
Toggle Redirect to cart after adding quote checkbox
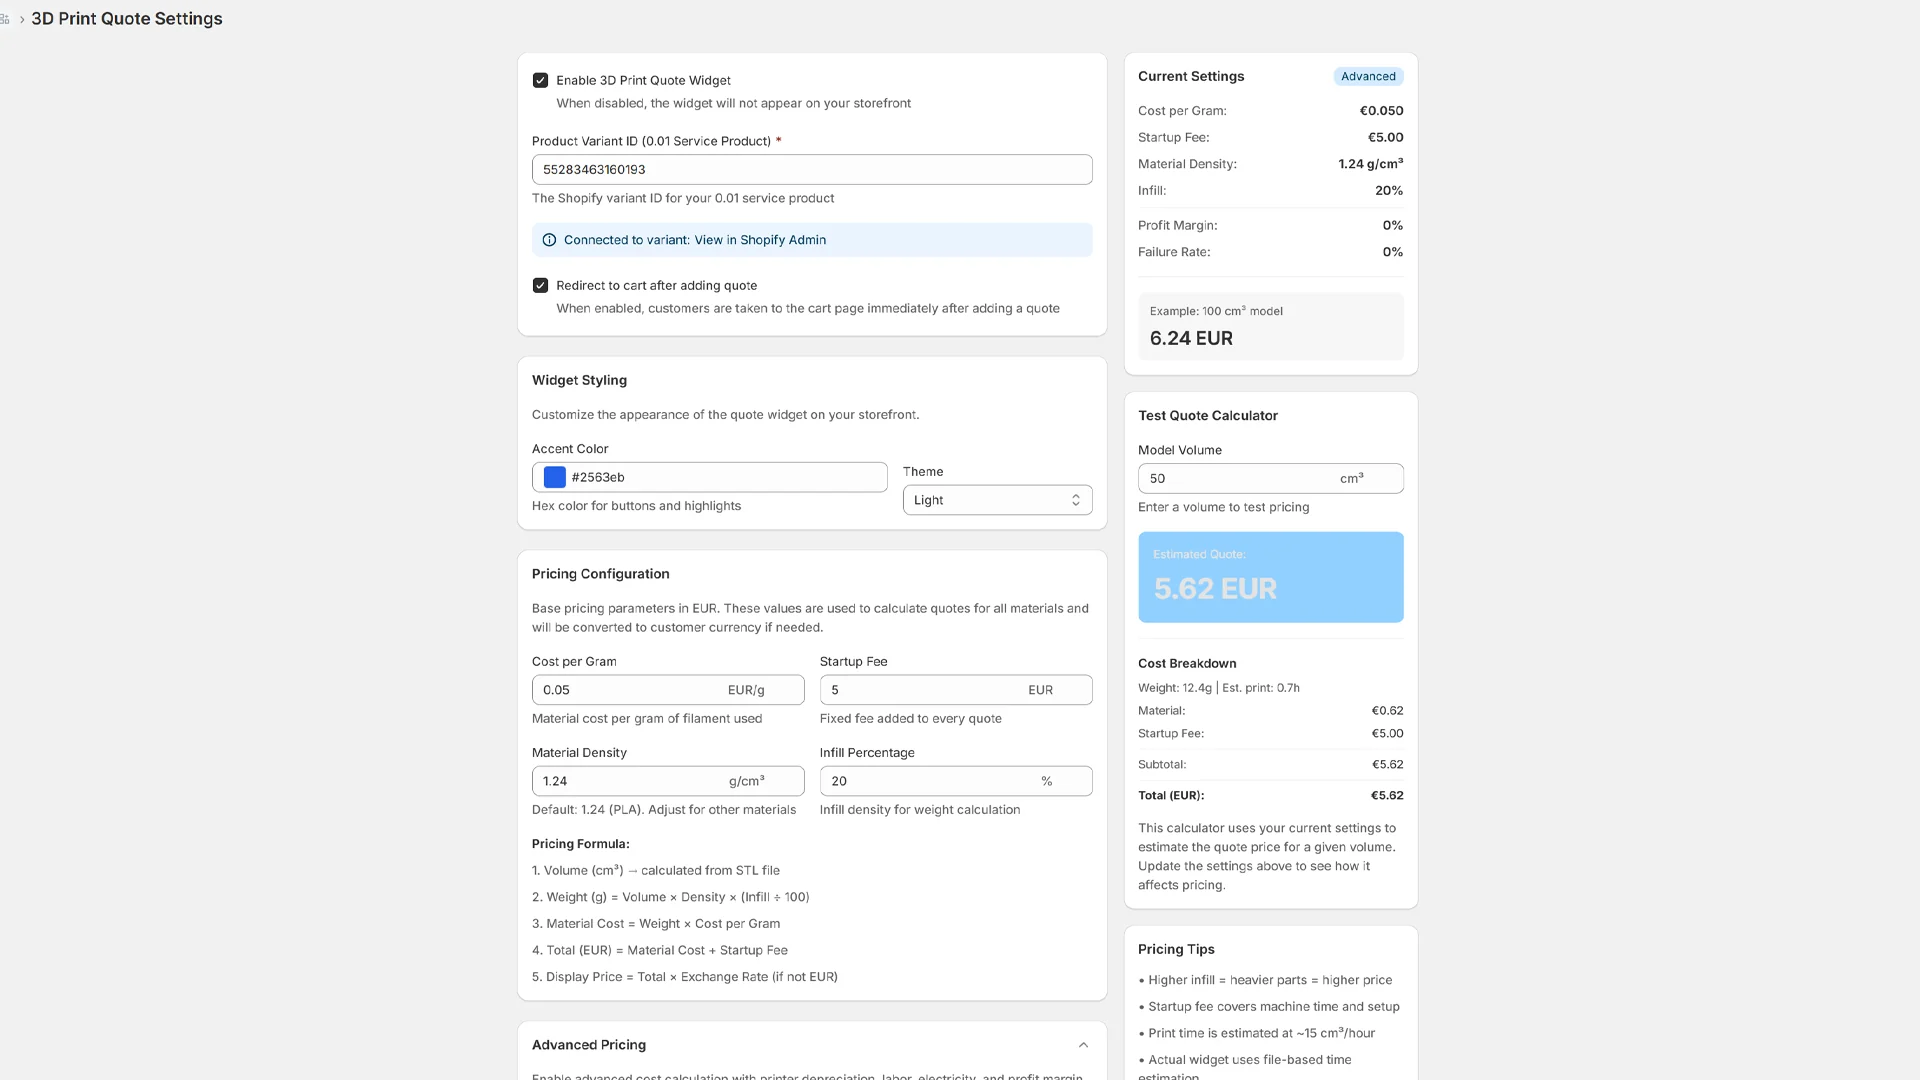[x=540, y=285]
